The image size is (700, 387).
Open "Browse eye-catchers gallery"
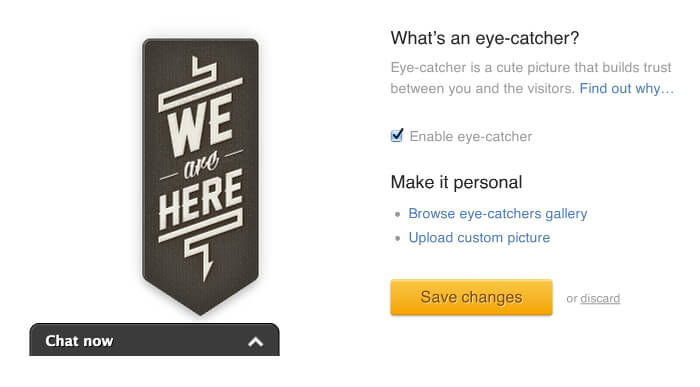coord(498,214)
